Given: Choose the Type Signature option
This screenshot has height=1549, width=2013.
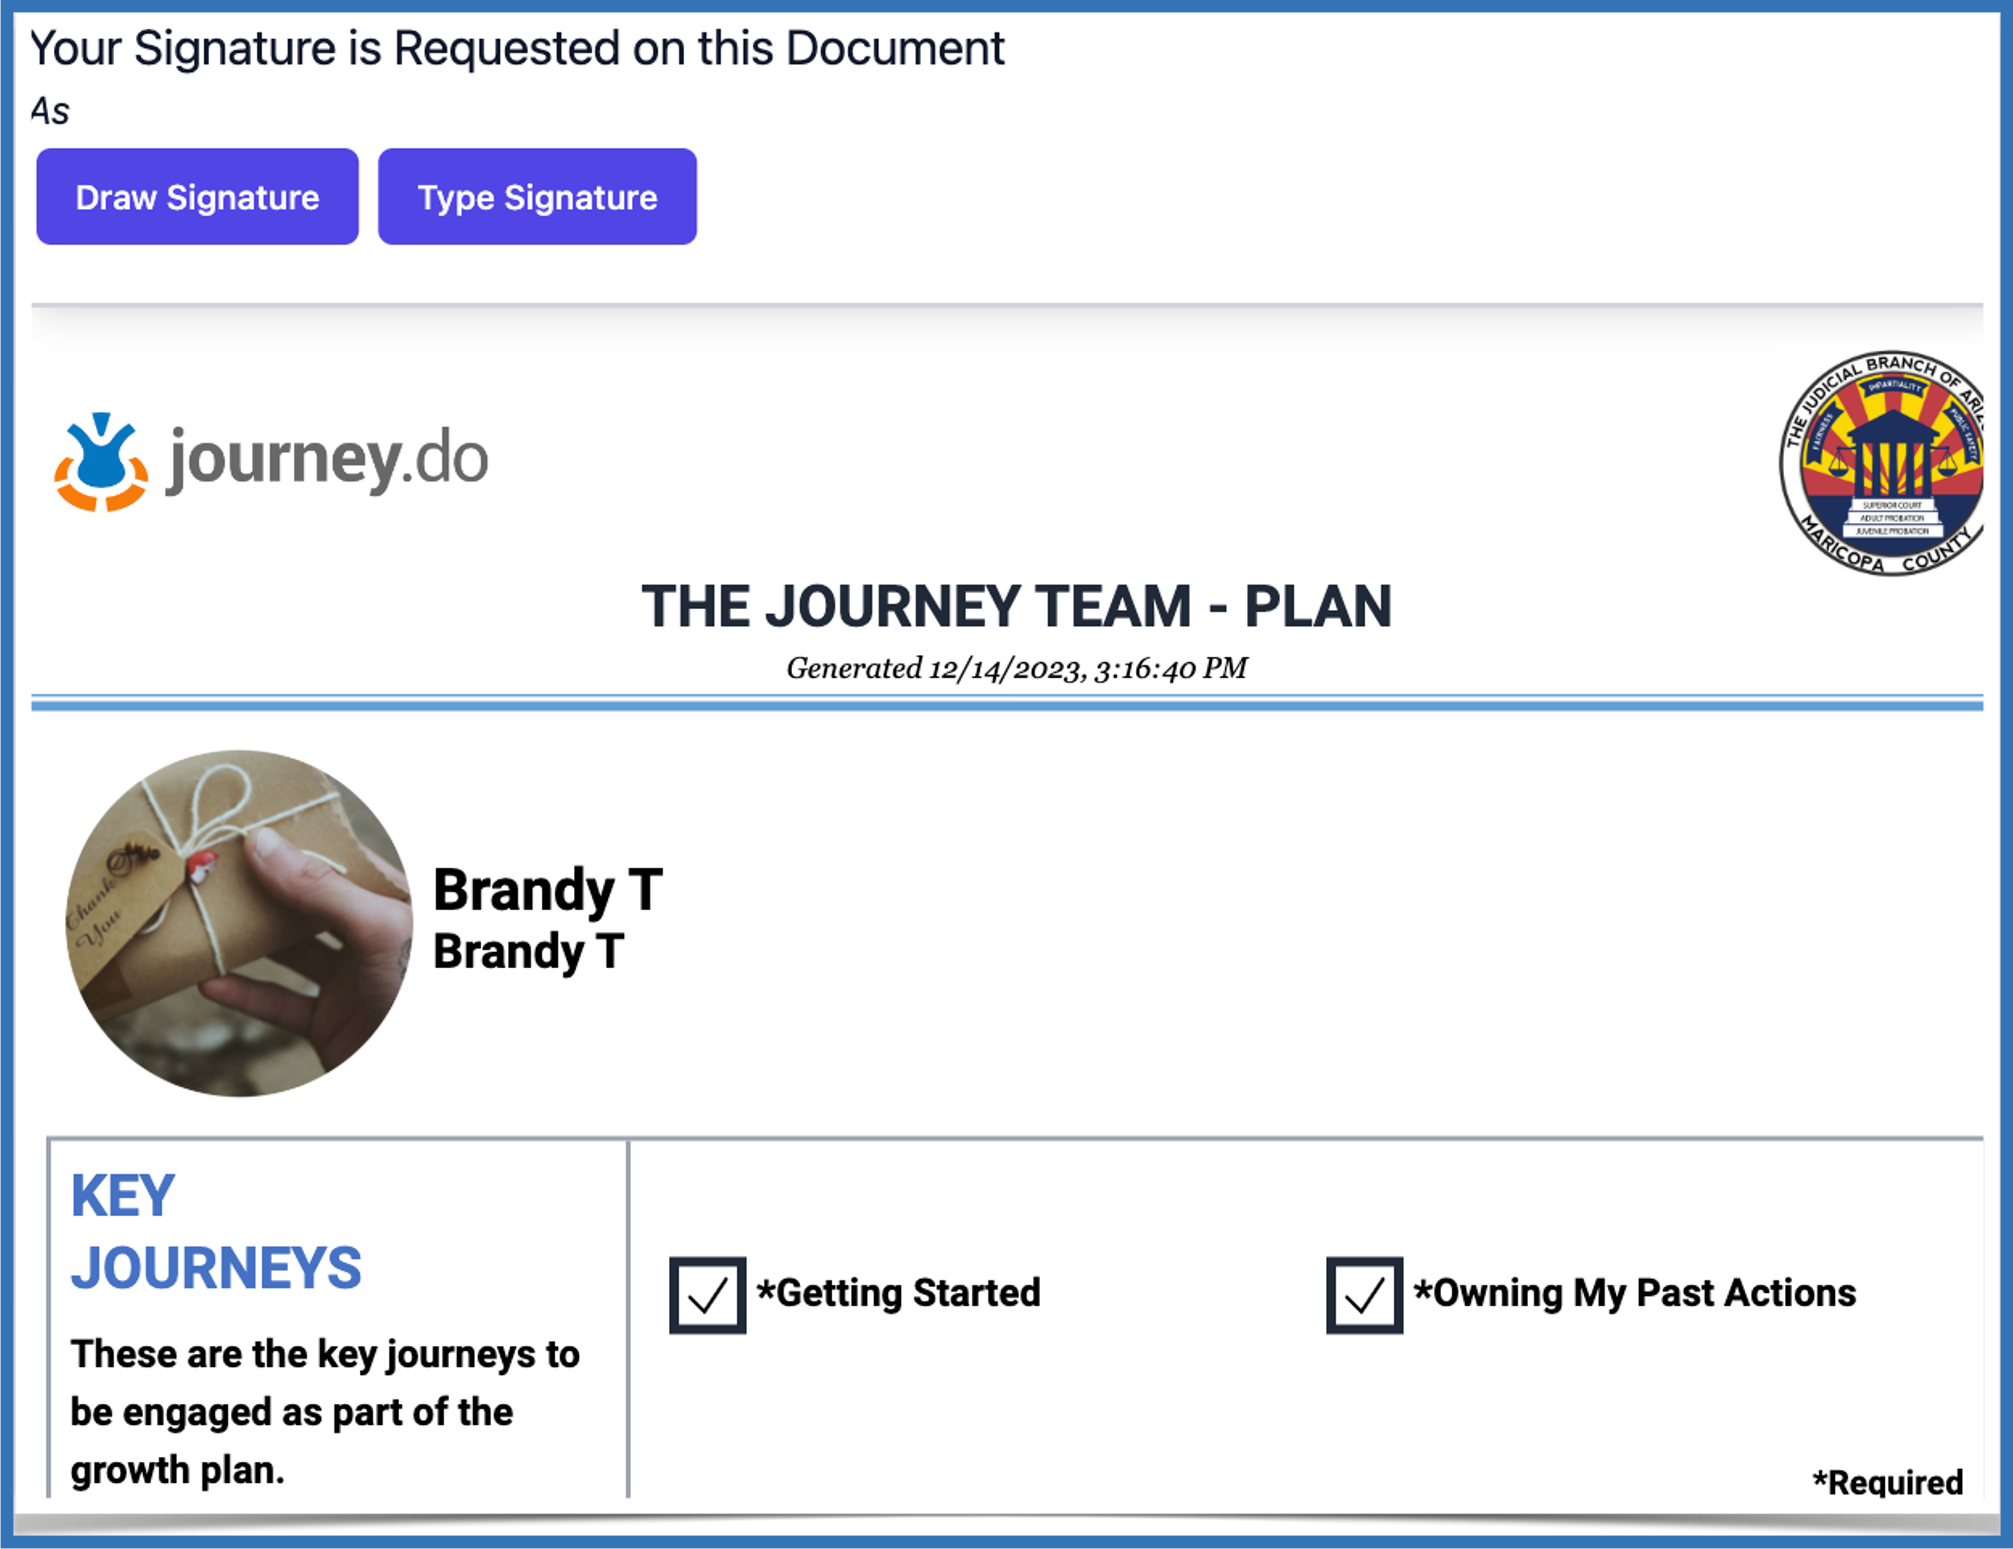Looking at the screenshot, I should pyautogui.click(x=537, y=197).
